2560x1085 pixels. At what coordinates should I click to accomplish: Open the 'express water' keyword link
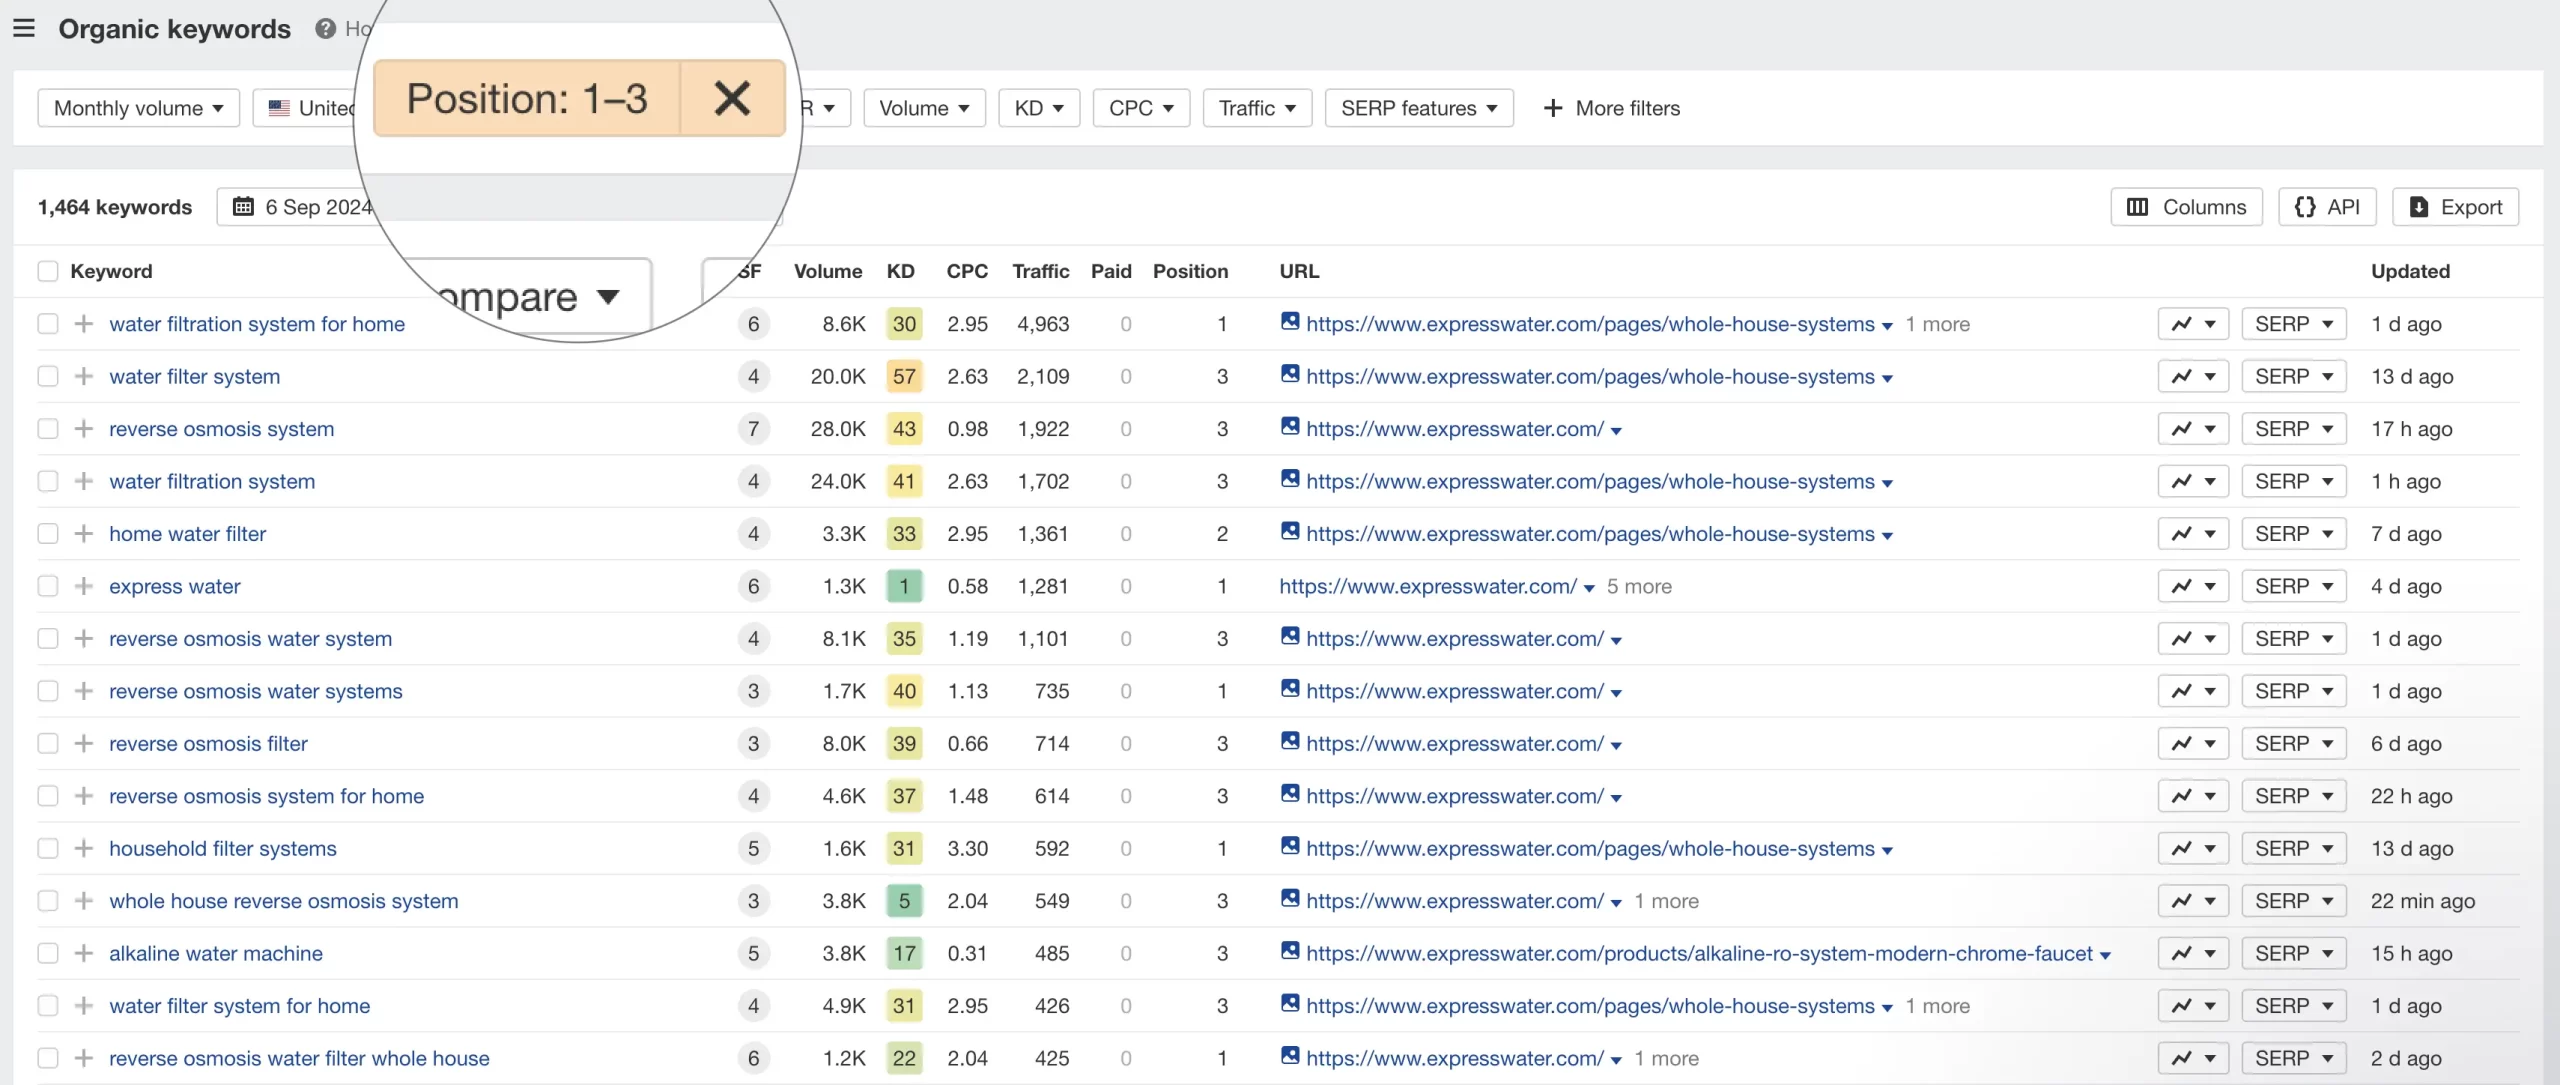coord(175,586)
